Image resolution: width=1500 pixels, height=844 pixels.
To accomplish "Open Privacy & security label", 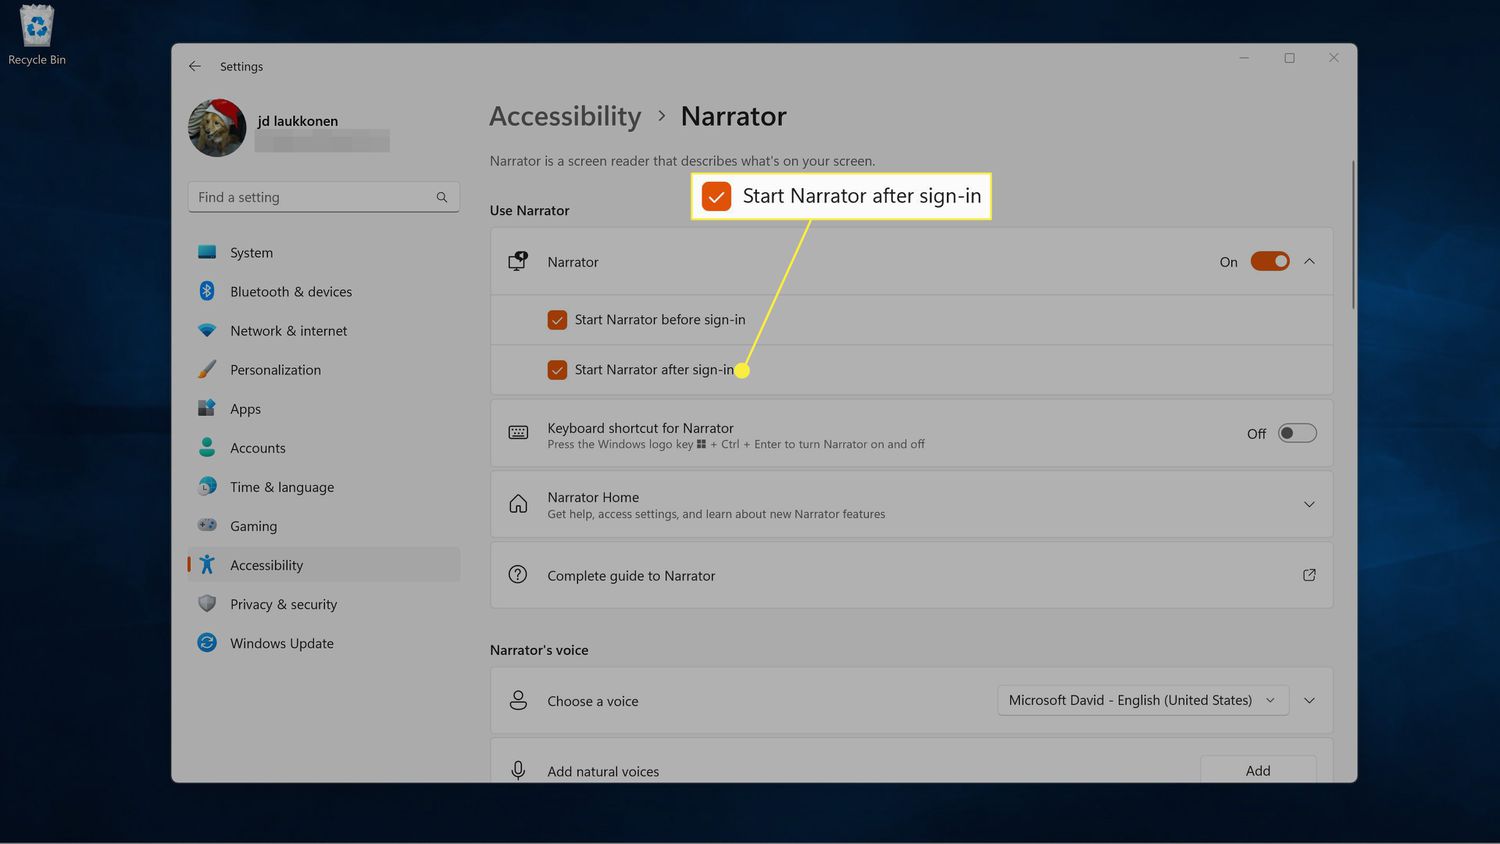I will 284,604.
